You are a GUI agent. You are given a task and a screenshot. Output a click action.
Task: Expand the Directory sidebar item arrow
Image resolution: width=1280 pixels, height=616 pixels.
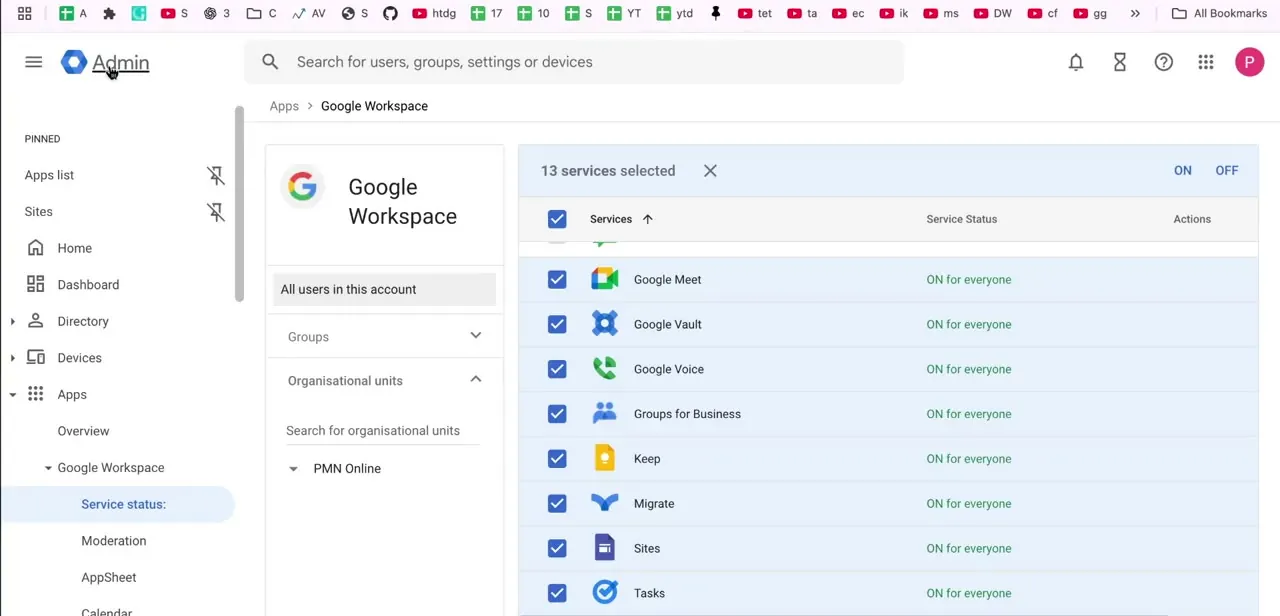pos(12,321)
